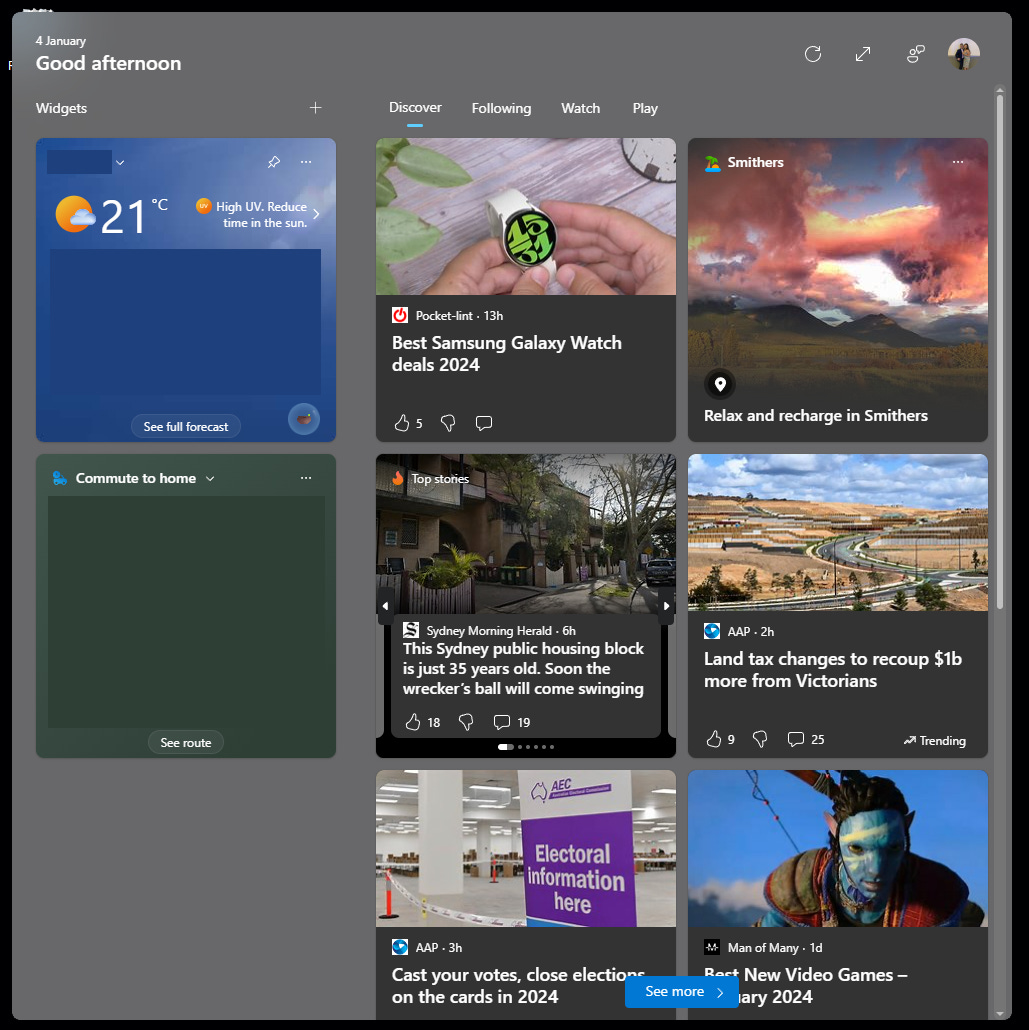Comment on Samsung Galaxy Watch article
Viewport: 1029px width, 1030px height.
484,423
